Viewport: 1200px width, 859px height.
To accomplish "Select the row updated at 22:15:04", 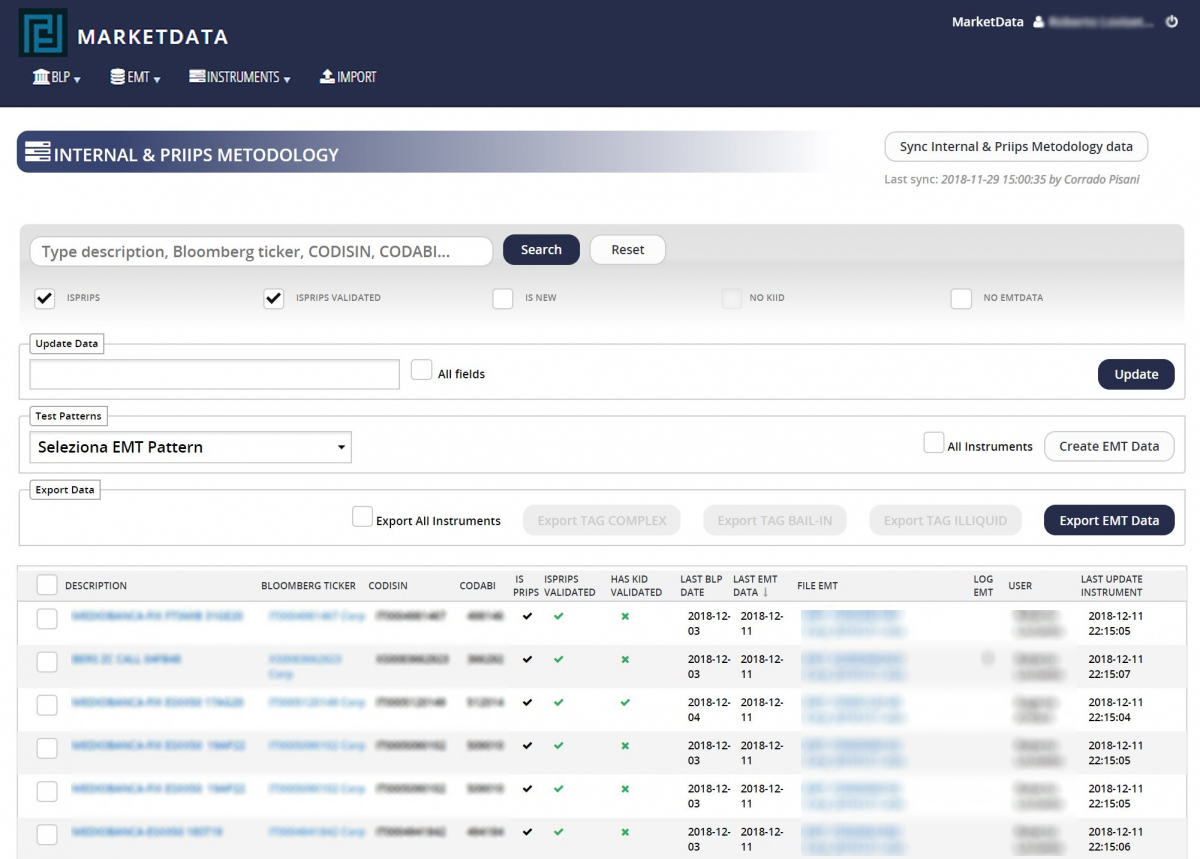I will click(x=47, y=705).
